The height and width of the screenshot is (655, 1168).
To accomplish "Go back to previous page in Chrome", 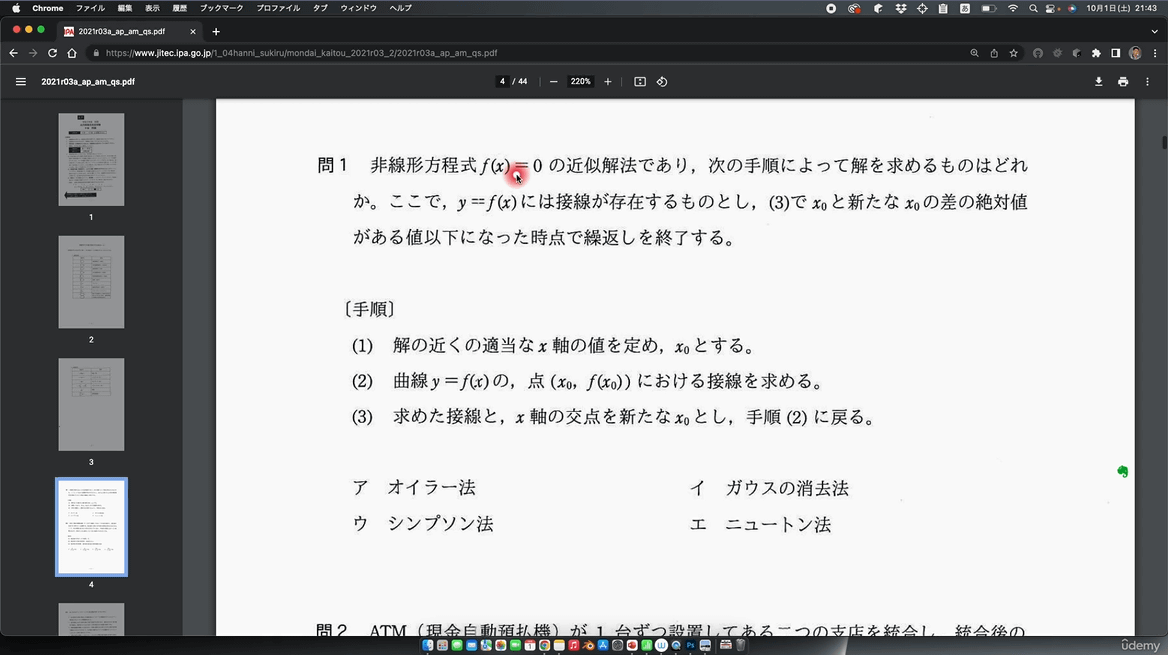I will point(13,53).
